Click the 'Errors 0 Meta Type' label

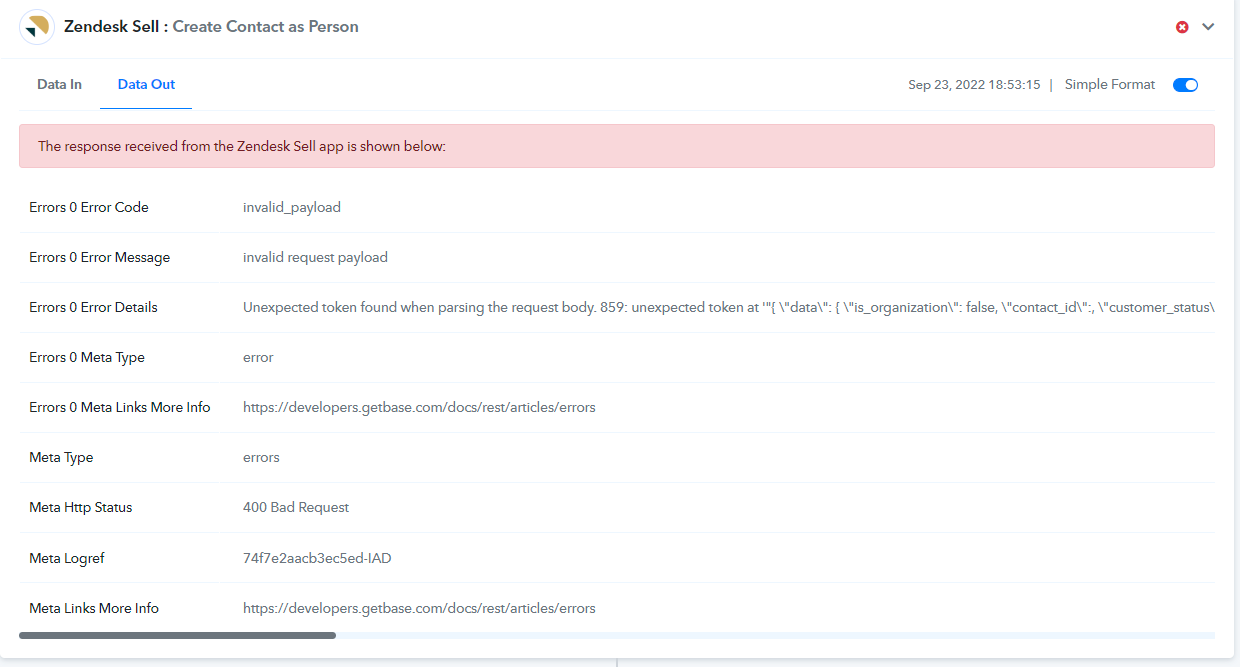point(87,357)
